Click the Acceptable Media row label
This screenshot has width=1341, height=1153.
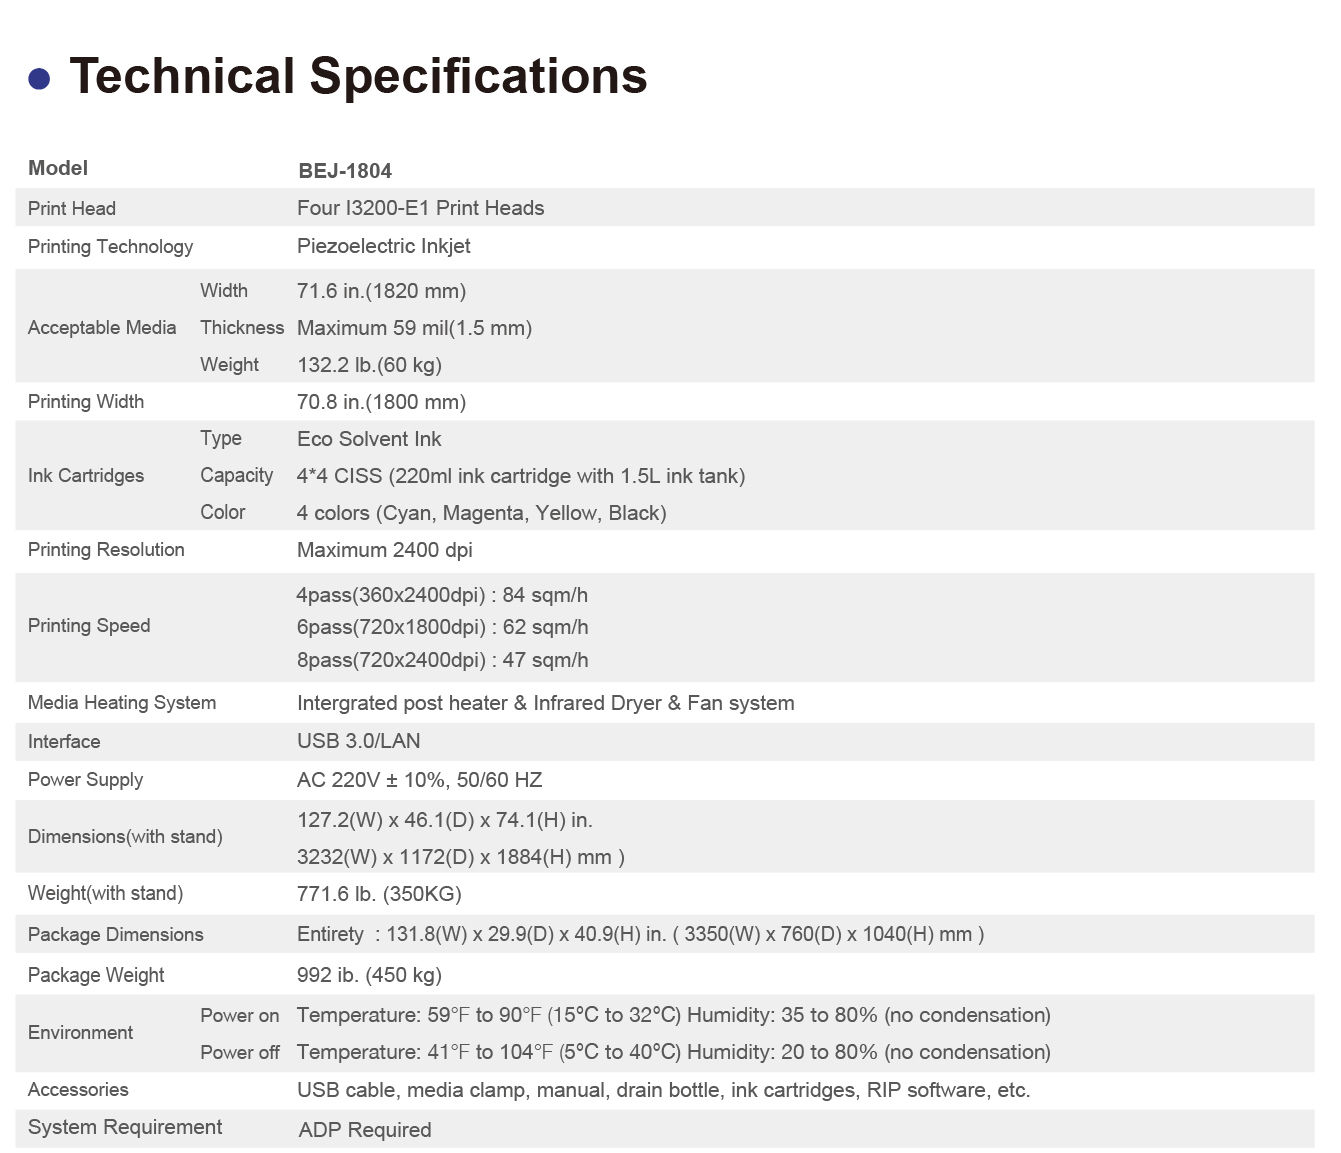pyautogui.click(x=102, y=328)
